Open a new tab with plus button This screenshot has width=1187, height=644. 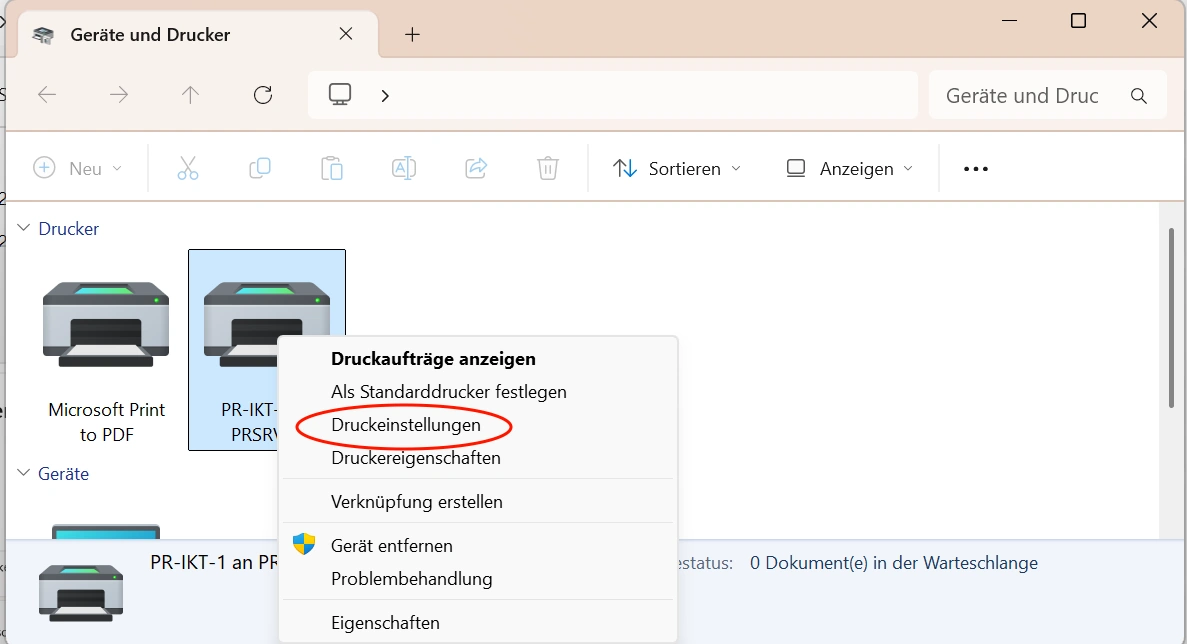tap(412, 35)
